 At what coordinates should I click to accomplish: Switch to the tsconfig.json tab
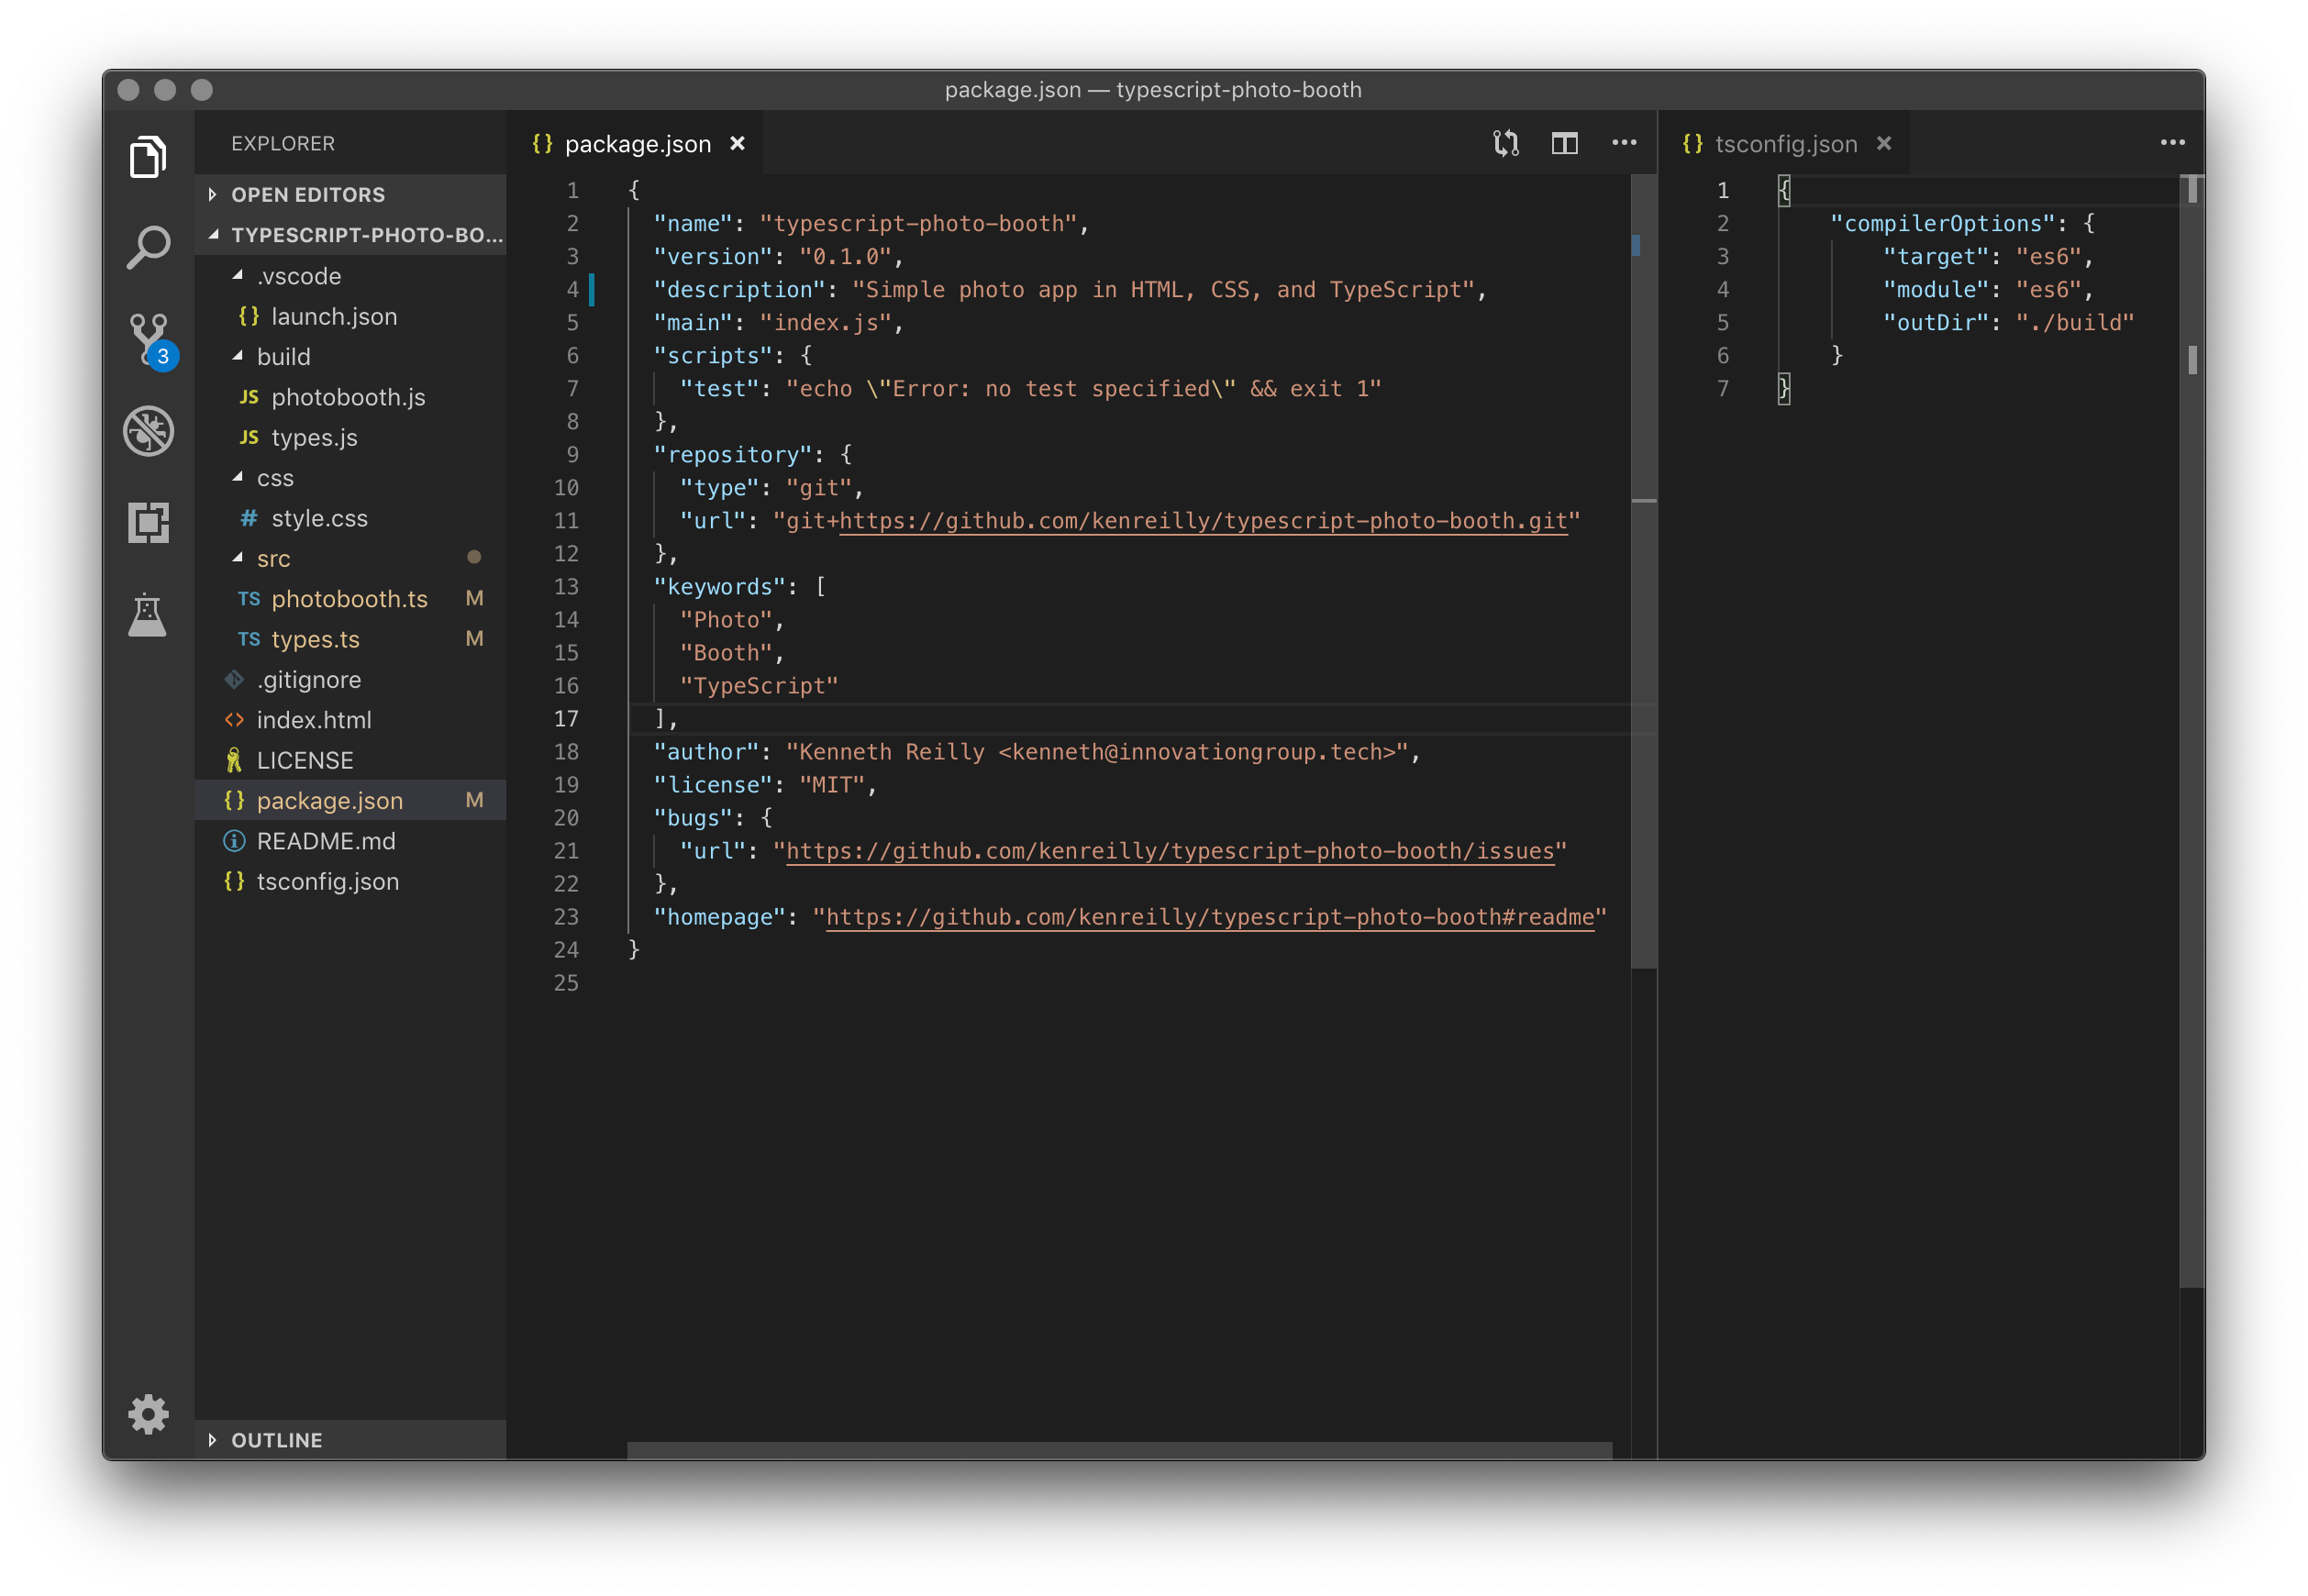tap(1786, 143)
